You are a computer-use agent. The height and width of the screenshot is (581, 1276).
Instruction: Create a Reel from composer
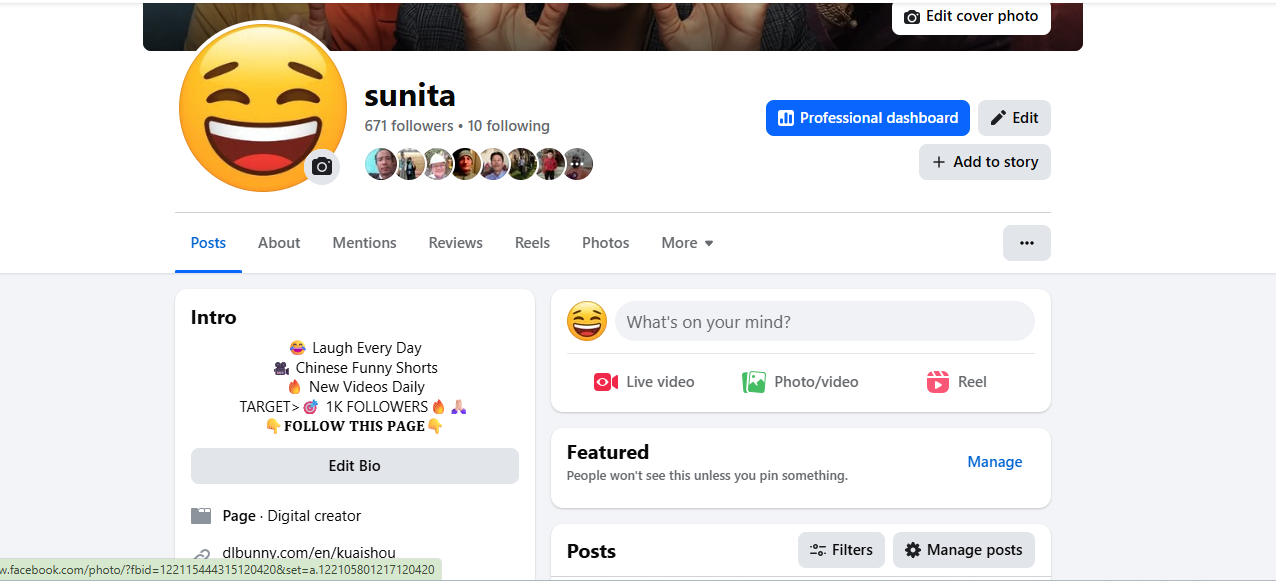pos(956,382)
